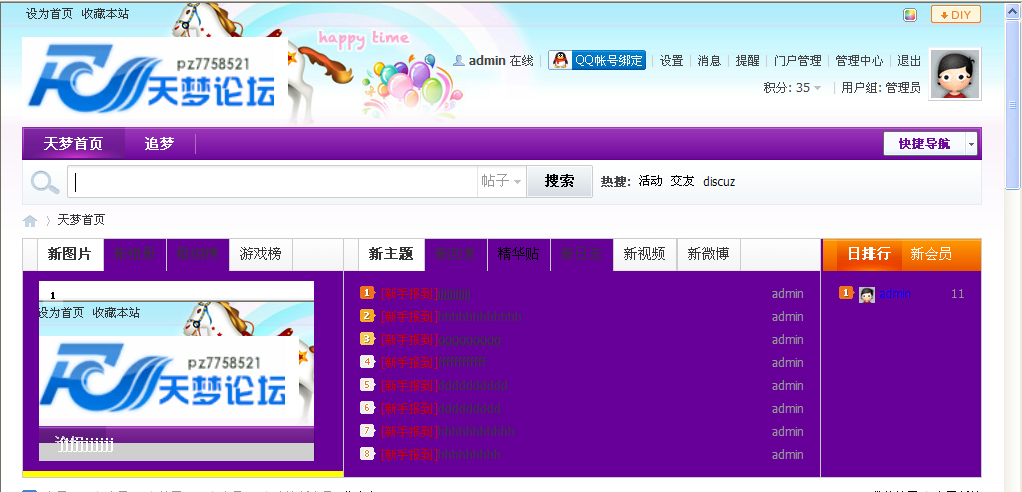Image resolution: width=1022 pixels, height=492 pixels.
Task: Click the slide number 1 indicator
Action: tap(53, 295)
